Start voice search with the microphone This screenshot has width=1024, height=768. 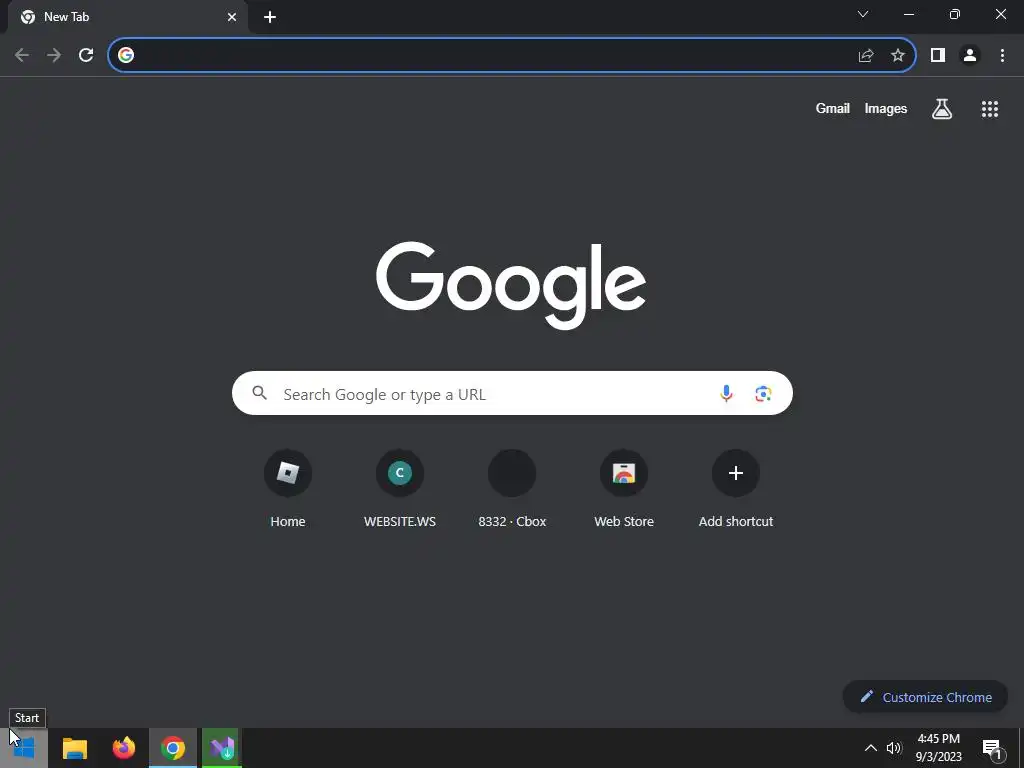pyautogui.click(x=726, y=393)
